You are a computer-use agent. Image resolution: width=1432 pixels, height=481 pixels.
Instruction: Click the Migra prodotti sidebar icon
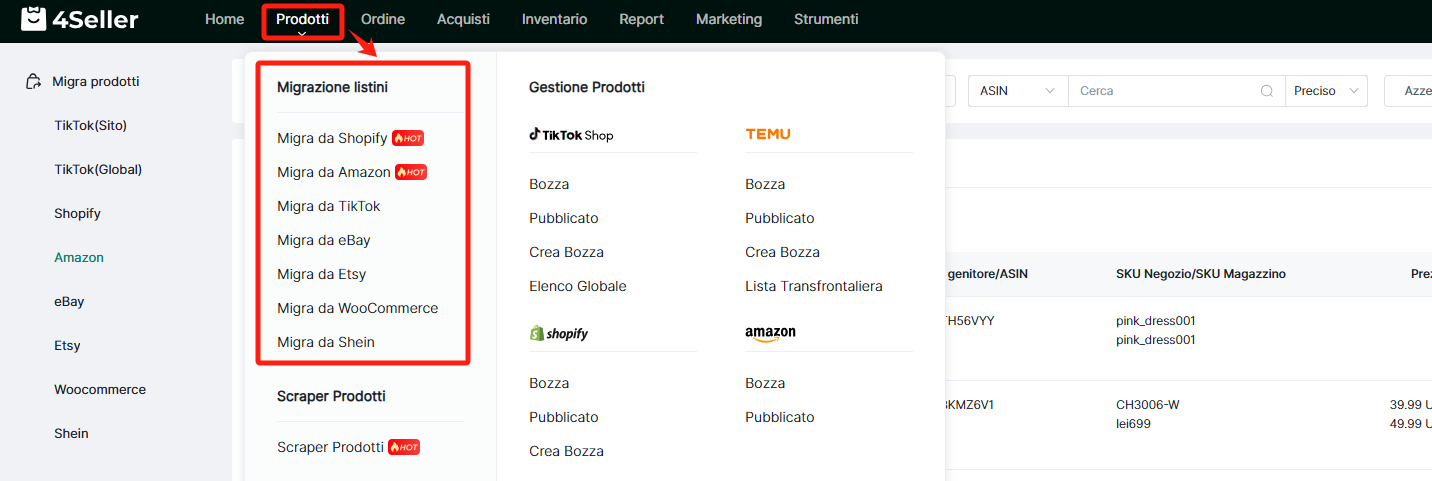[33, 82]
